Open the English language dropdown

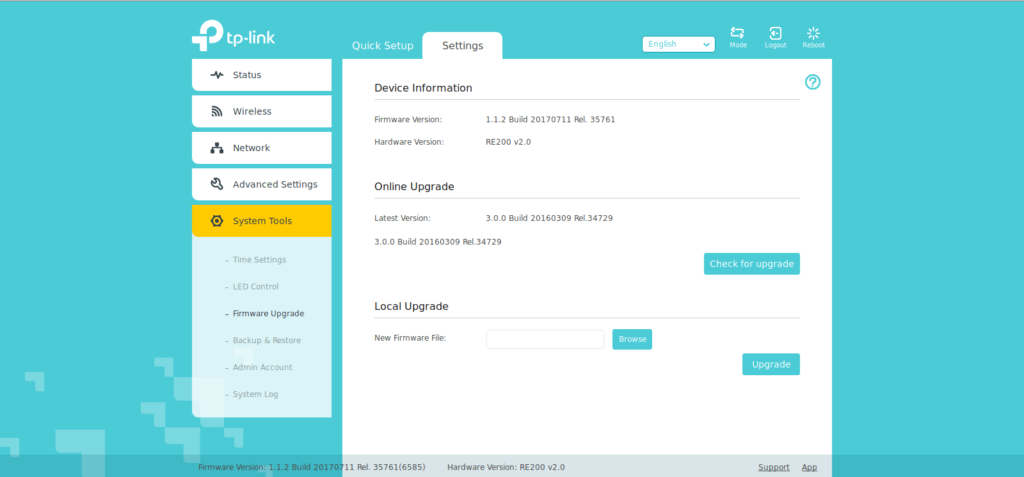coord(678,44)
